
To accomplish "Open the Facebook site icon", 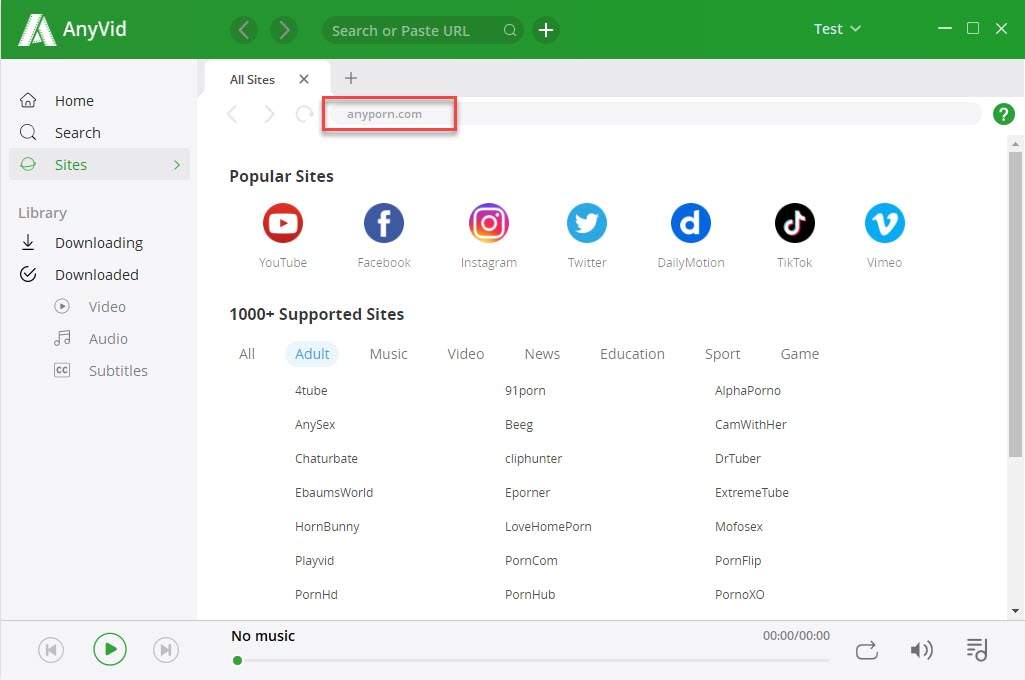I will [x=384, y=223].
